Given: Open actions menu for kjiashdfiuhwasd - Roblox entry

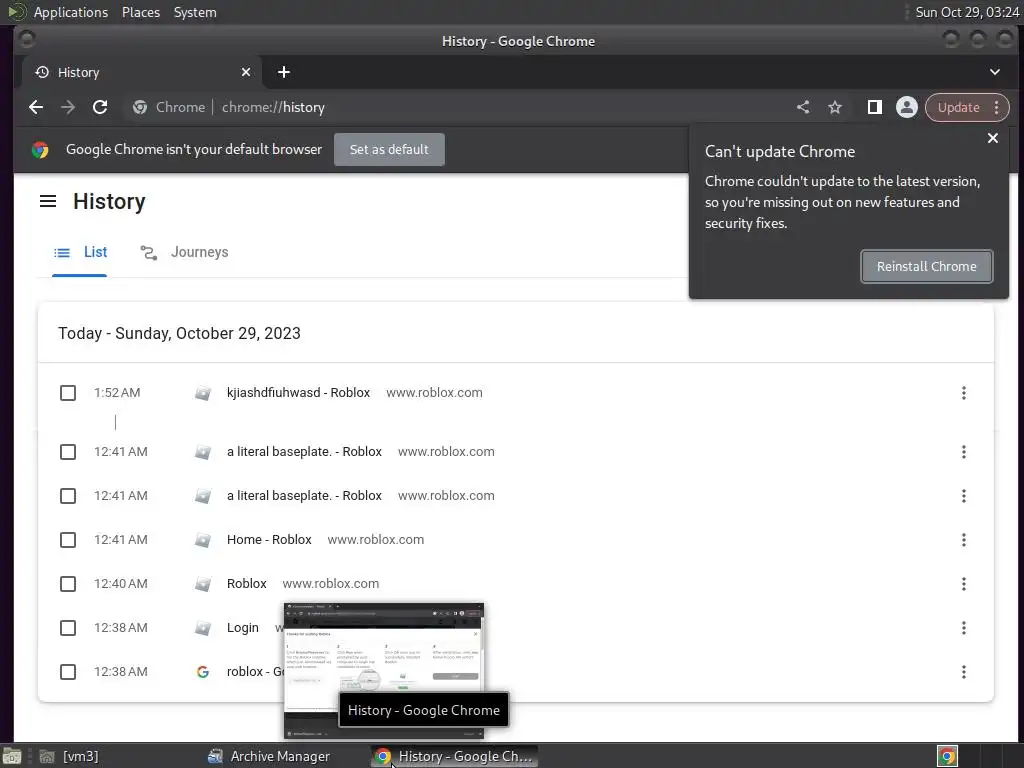Looking at the screenshot, I should [x=963, y=392].
